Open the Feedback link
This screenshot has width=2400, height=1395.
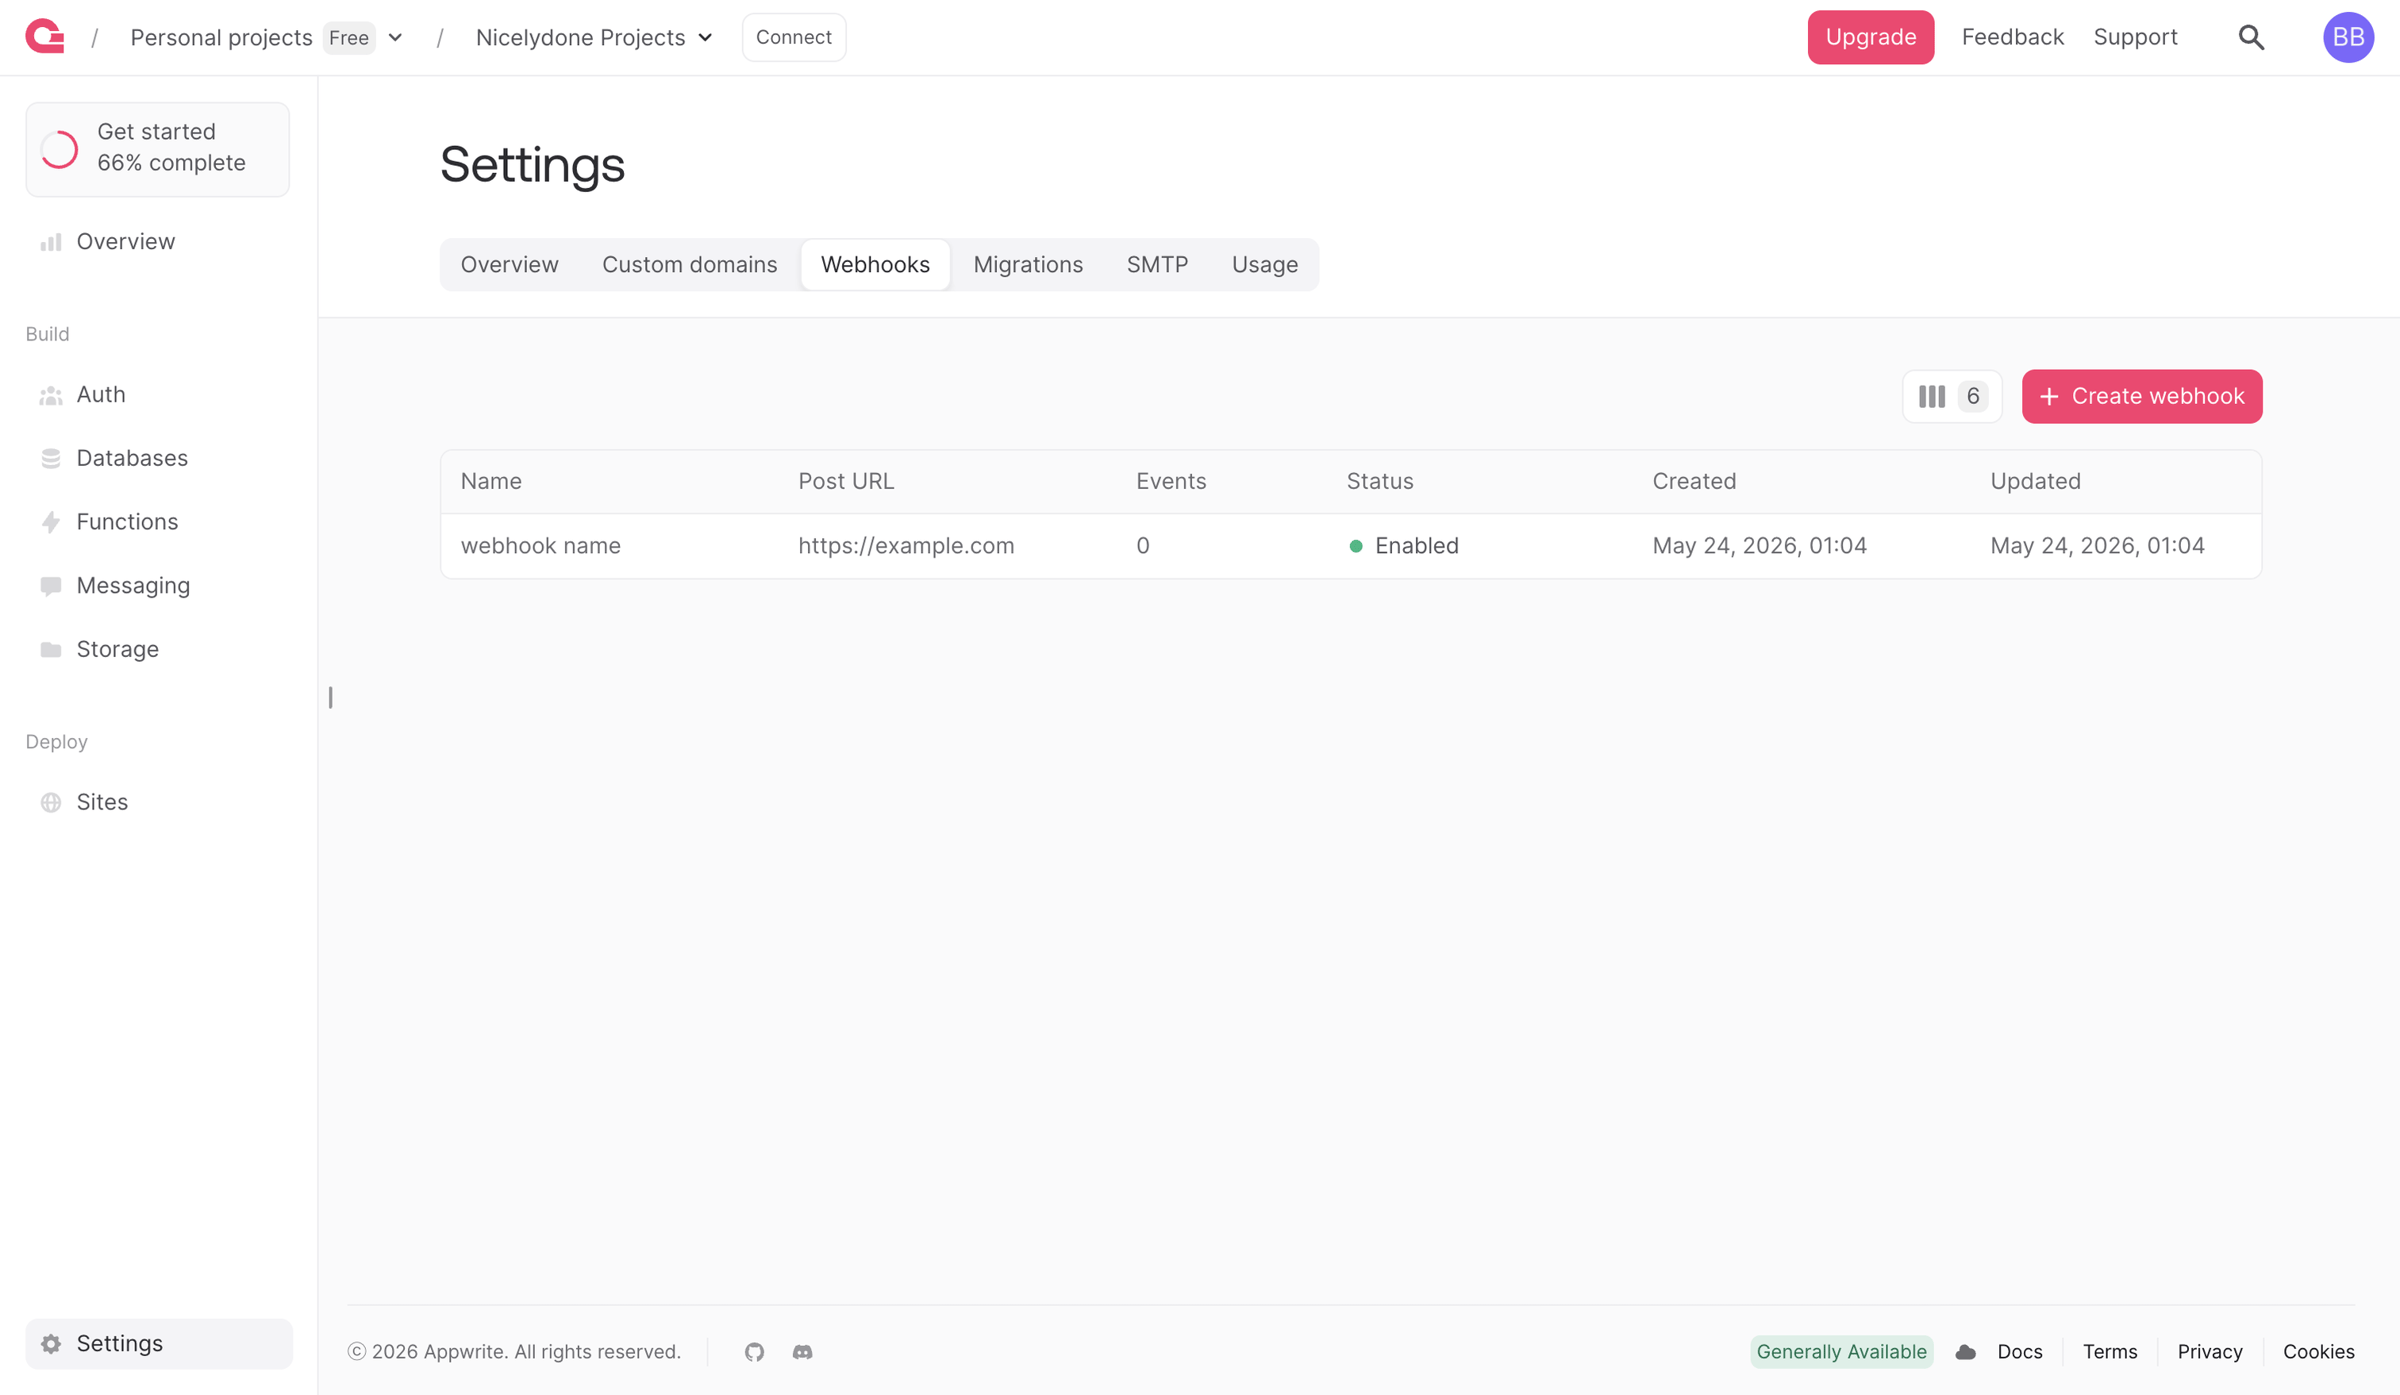coord(2012,37)
